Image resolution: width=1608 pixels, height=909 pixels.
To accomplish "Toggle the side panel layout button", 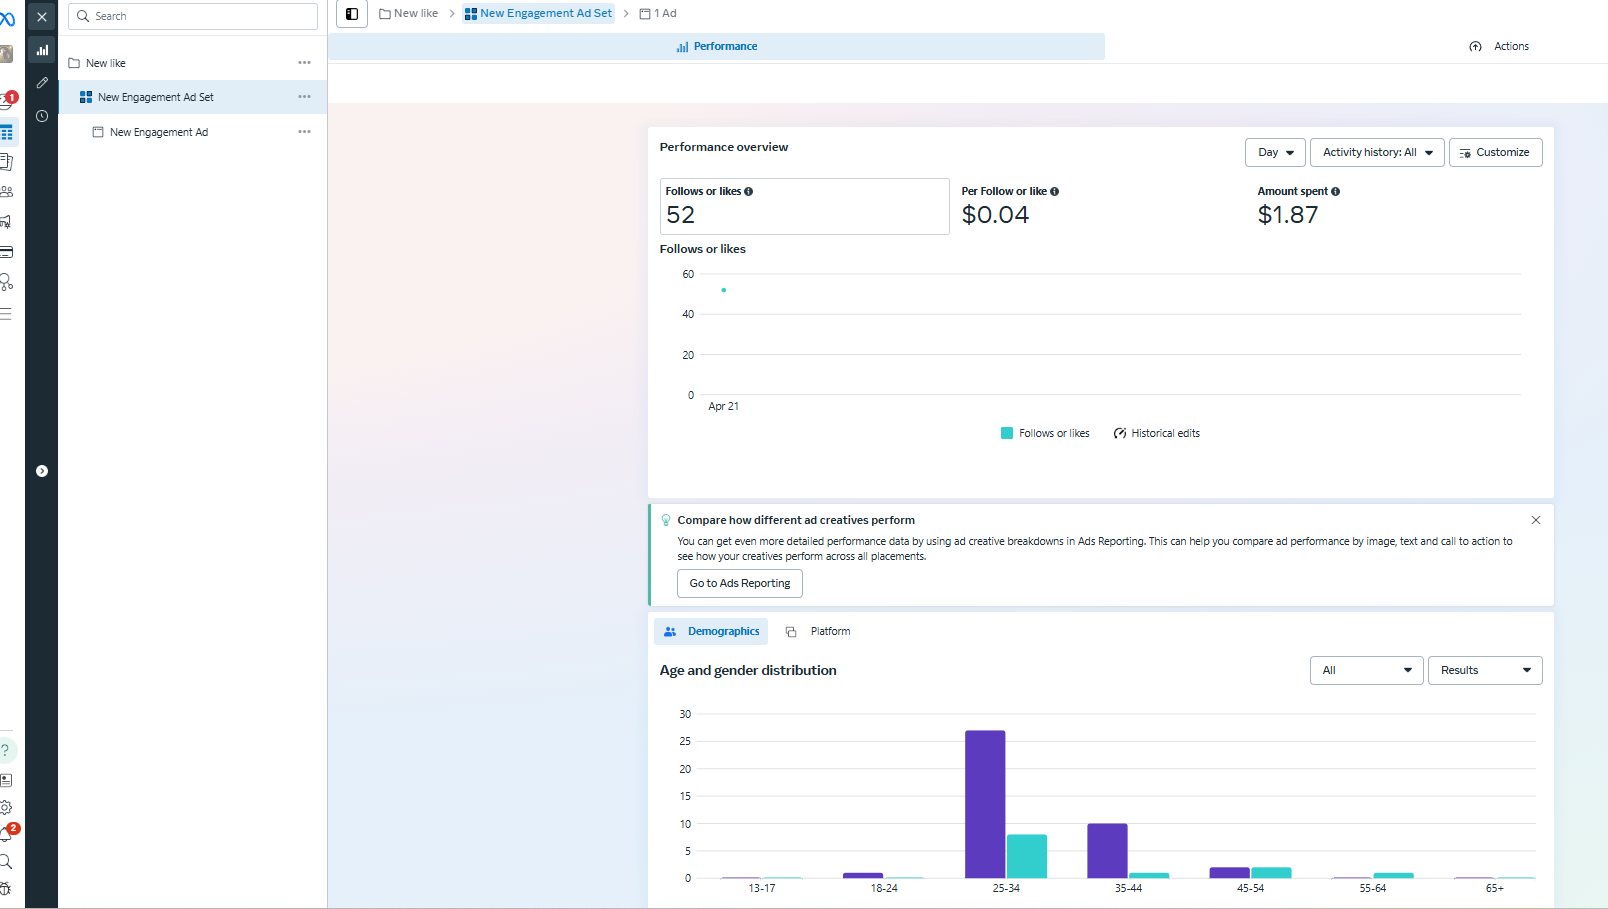I will (352, 14).
